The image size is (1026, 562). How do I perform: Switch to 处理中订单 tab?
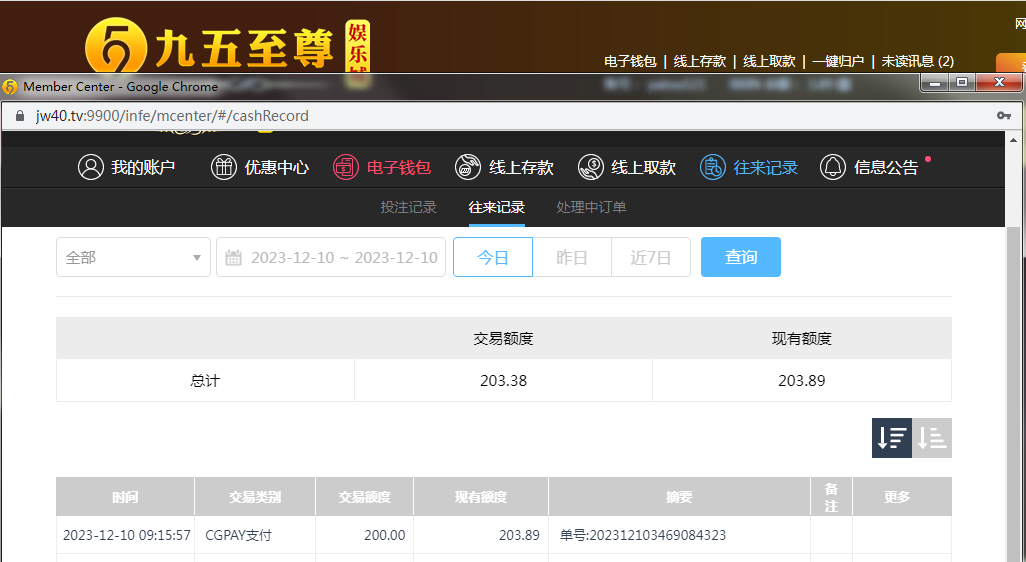[x=591, y=207]
